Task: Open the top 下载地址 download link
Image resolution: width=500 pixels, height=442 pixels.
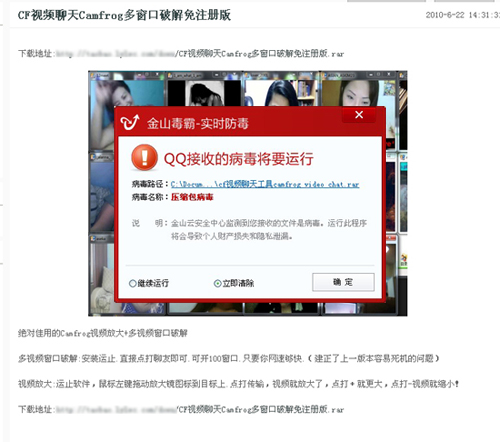Action: (199, 54)
